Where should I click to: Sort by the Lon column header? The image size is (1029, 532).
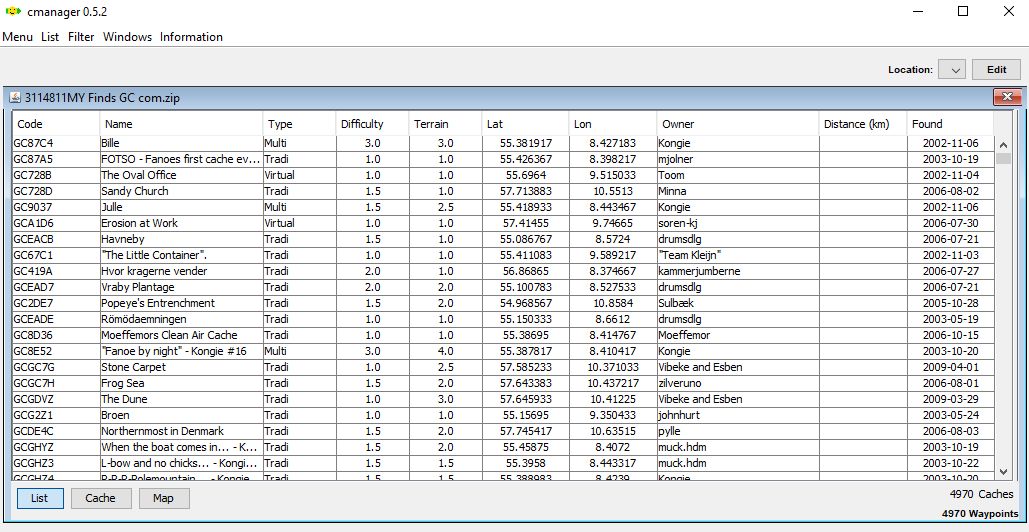click(x=612, y=124)
